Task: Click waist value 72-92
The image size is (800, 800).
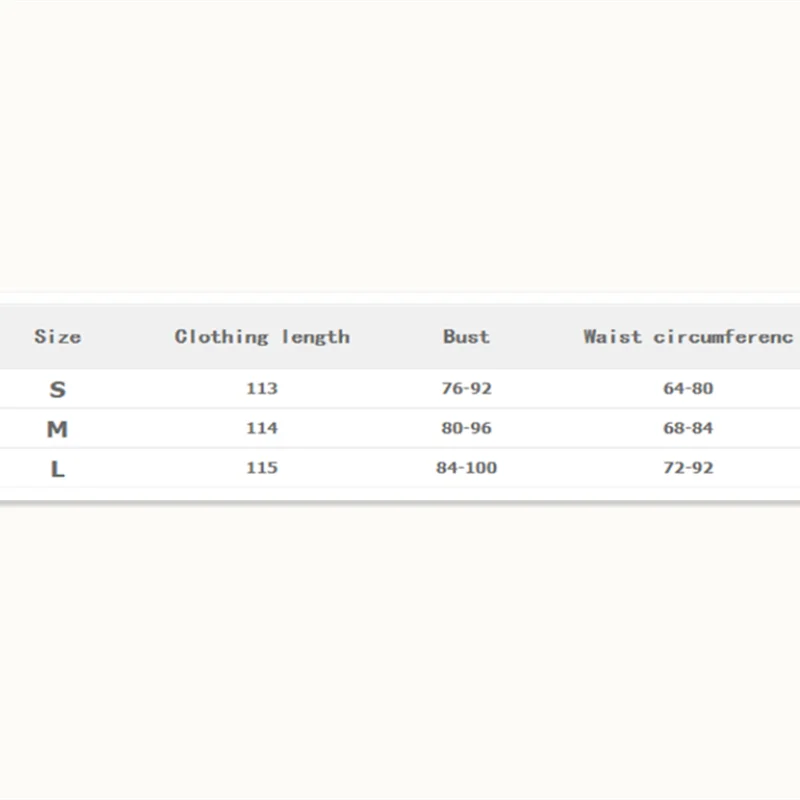Action: click(688, 469)
